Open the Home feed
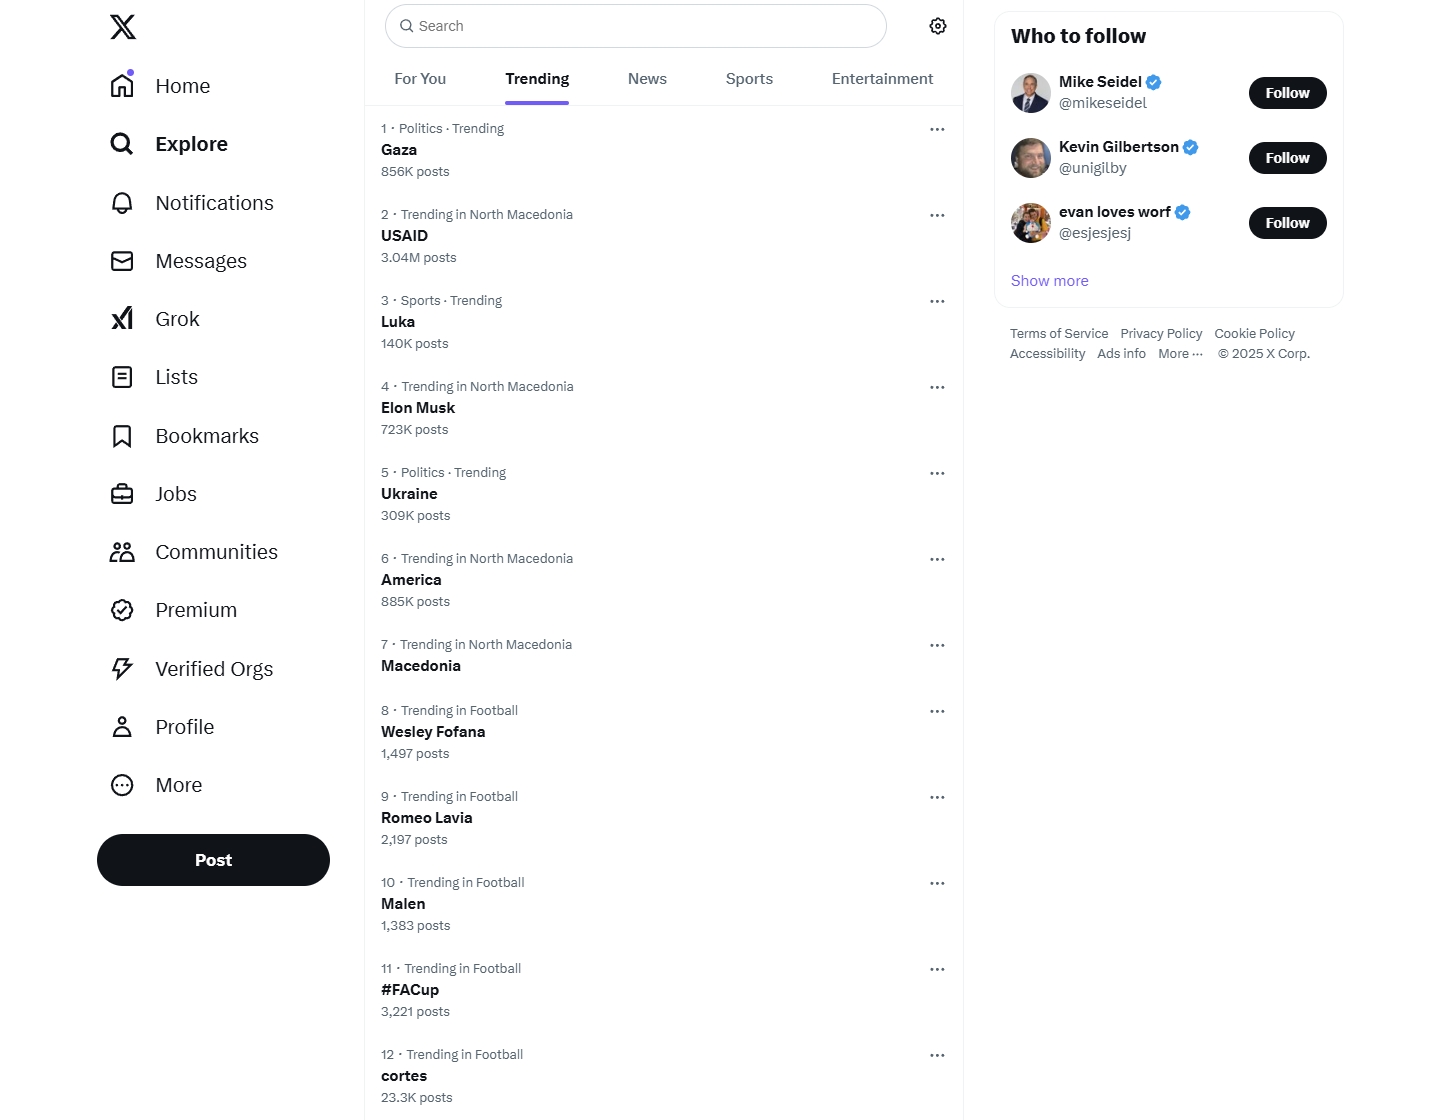Screen dimensions: 1444x1120 (x=182, y=86)
